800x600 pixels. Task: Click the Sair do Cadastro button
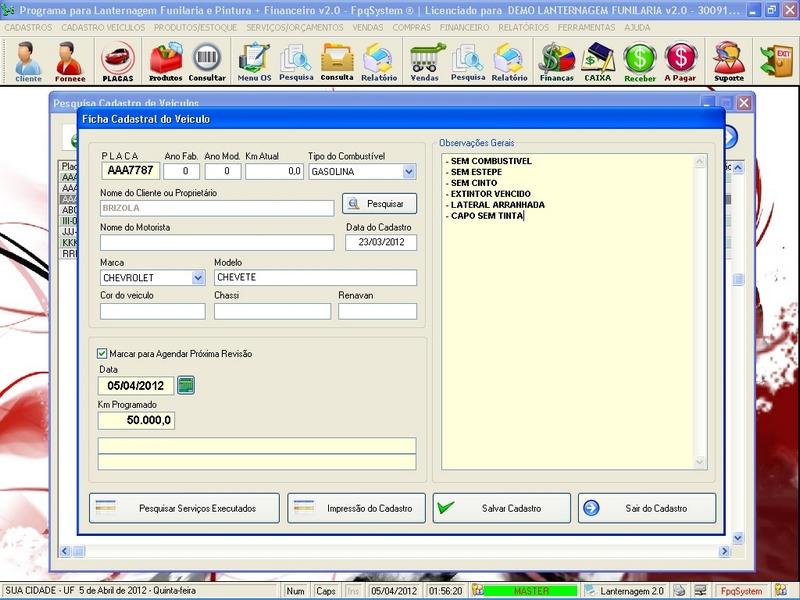point(647,508)
